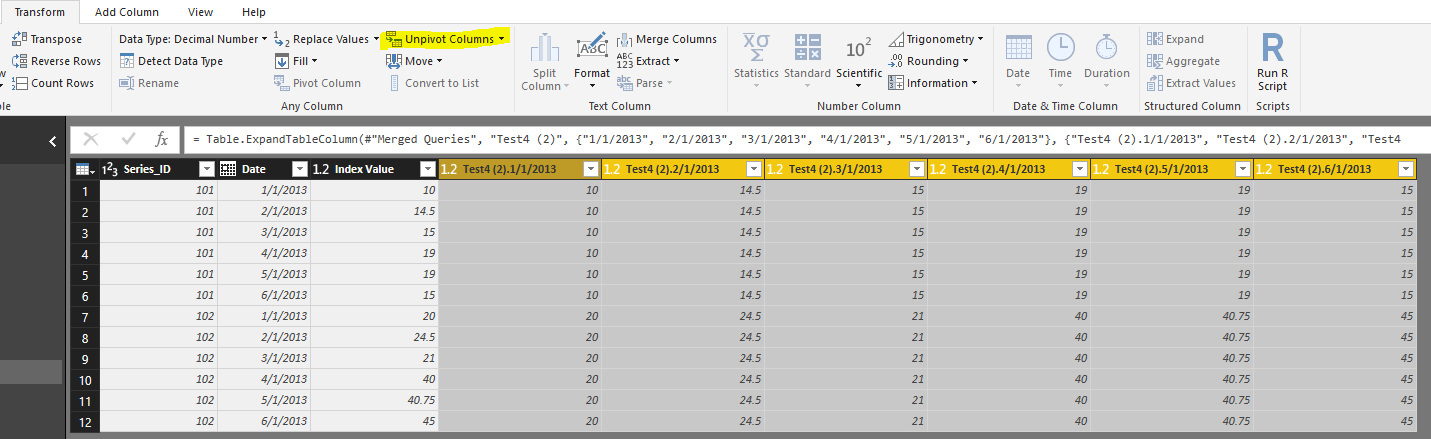Confirm formula with checkmark icon
The image size is (1431, 439).
point(128,139)
